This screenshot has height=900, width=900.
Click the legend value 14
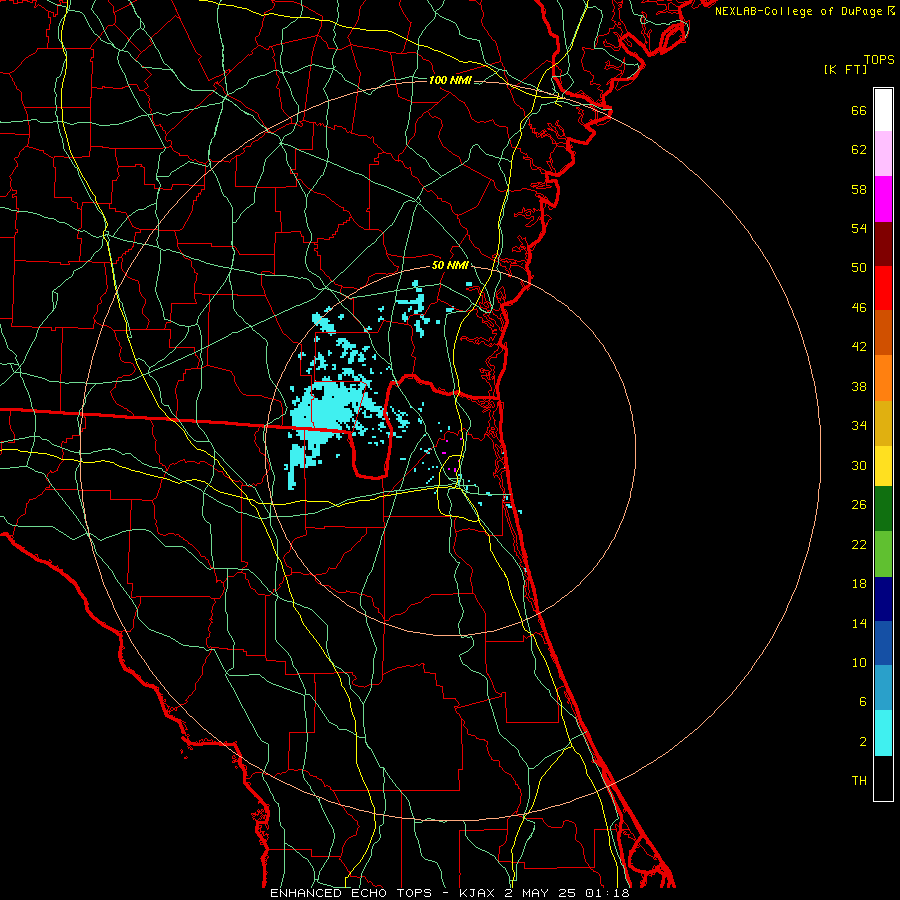[x=859, y=623]
